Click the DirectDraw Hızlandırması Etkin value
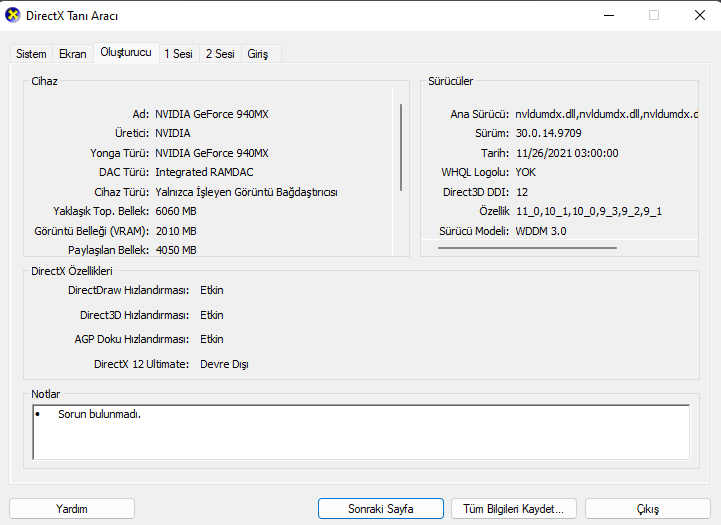The height and width of the screenshot is (525, 721). [x=212, y=290]
